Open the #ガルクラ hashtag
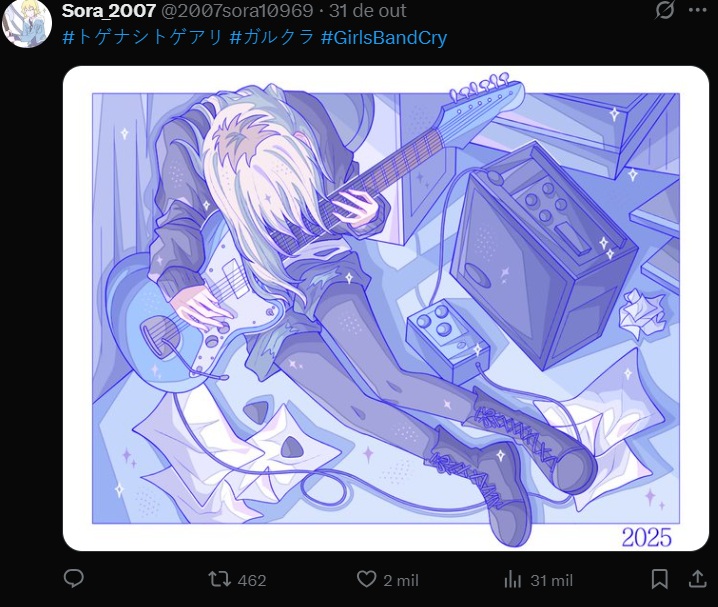Screen dimensions: 718x607 272,38
